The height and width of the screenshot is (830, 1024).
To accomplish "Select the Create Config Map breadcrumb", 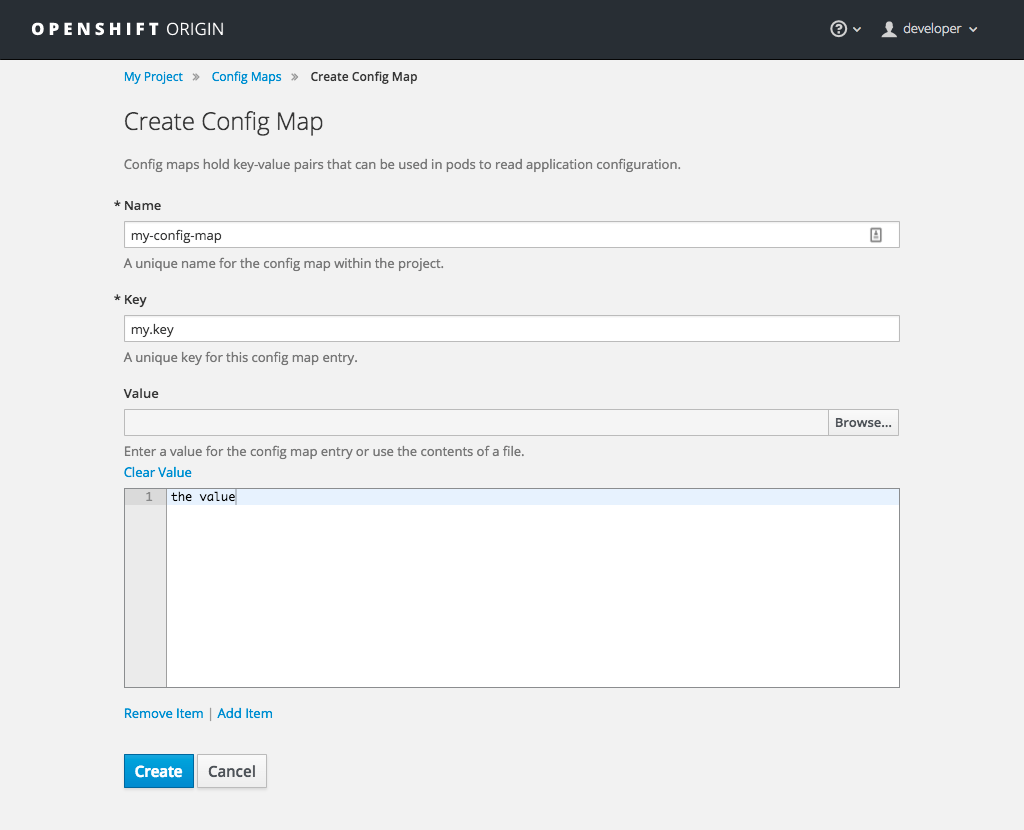I will tap(363, 76).
